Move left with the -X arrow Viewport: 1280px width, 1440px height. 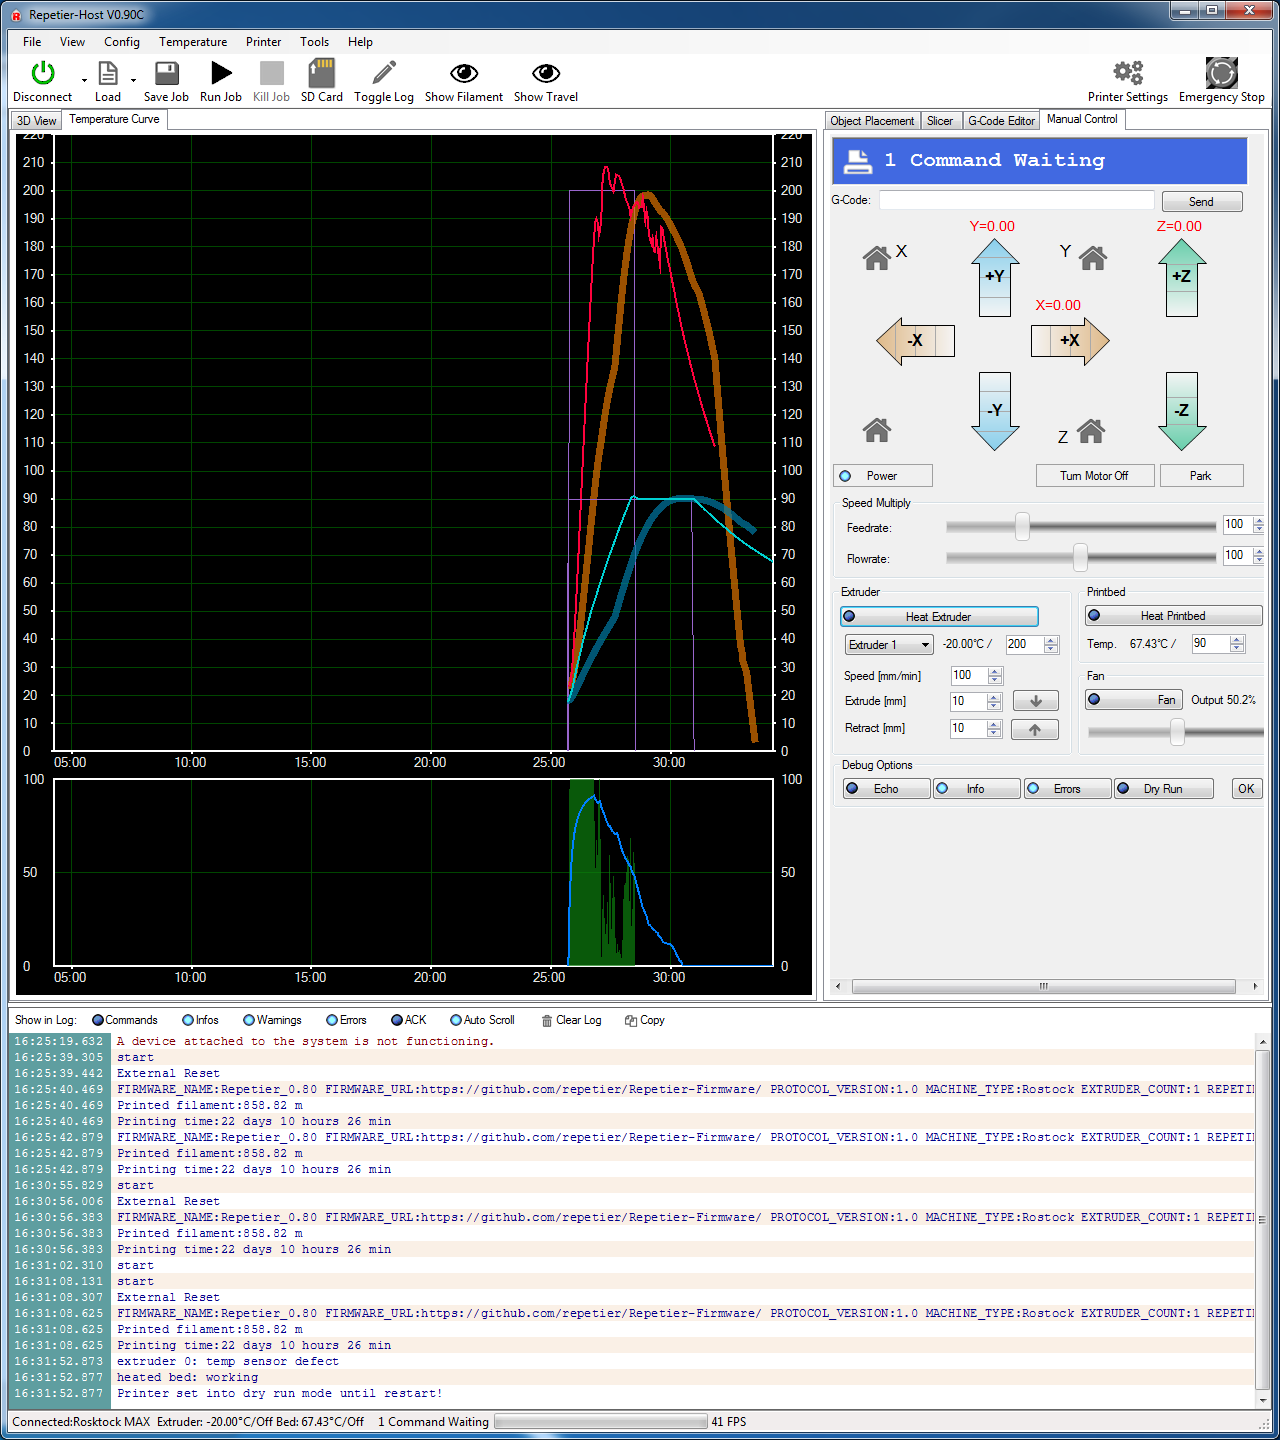[x=915, y=341]
